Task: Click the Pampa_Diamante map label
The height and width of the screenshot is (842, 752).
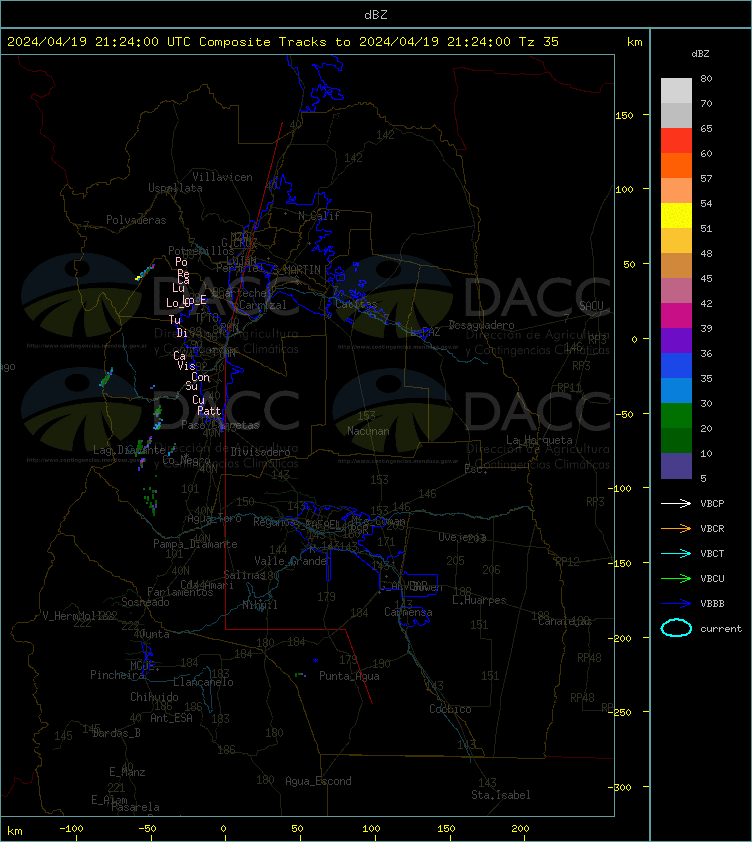Action: (x=195, y=544)
